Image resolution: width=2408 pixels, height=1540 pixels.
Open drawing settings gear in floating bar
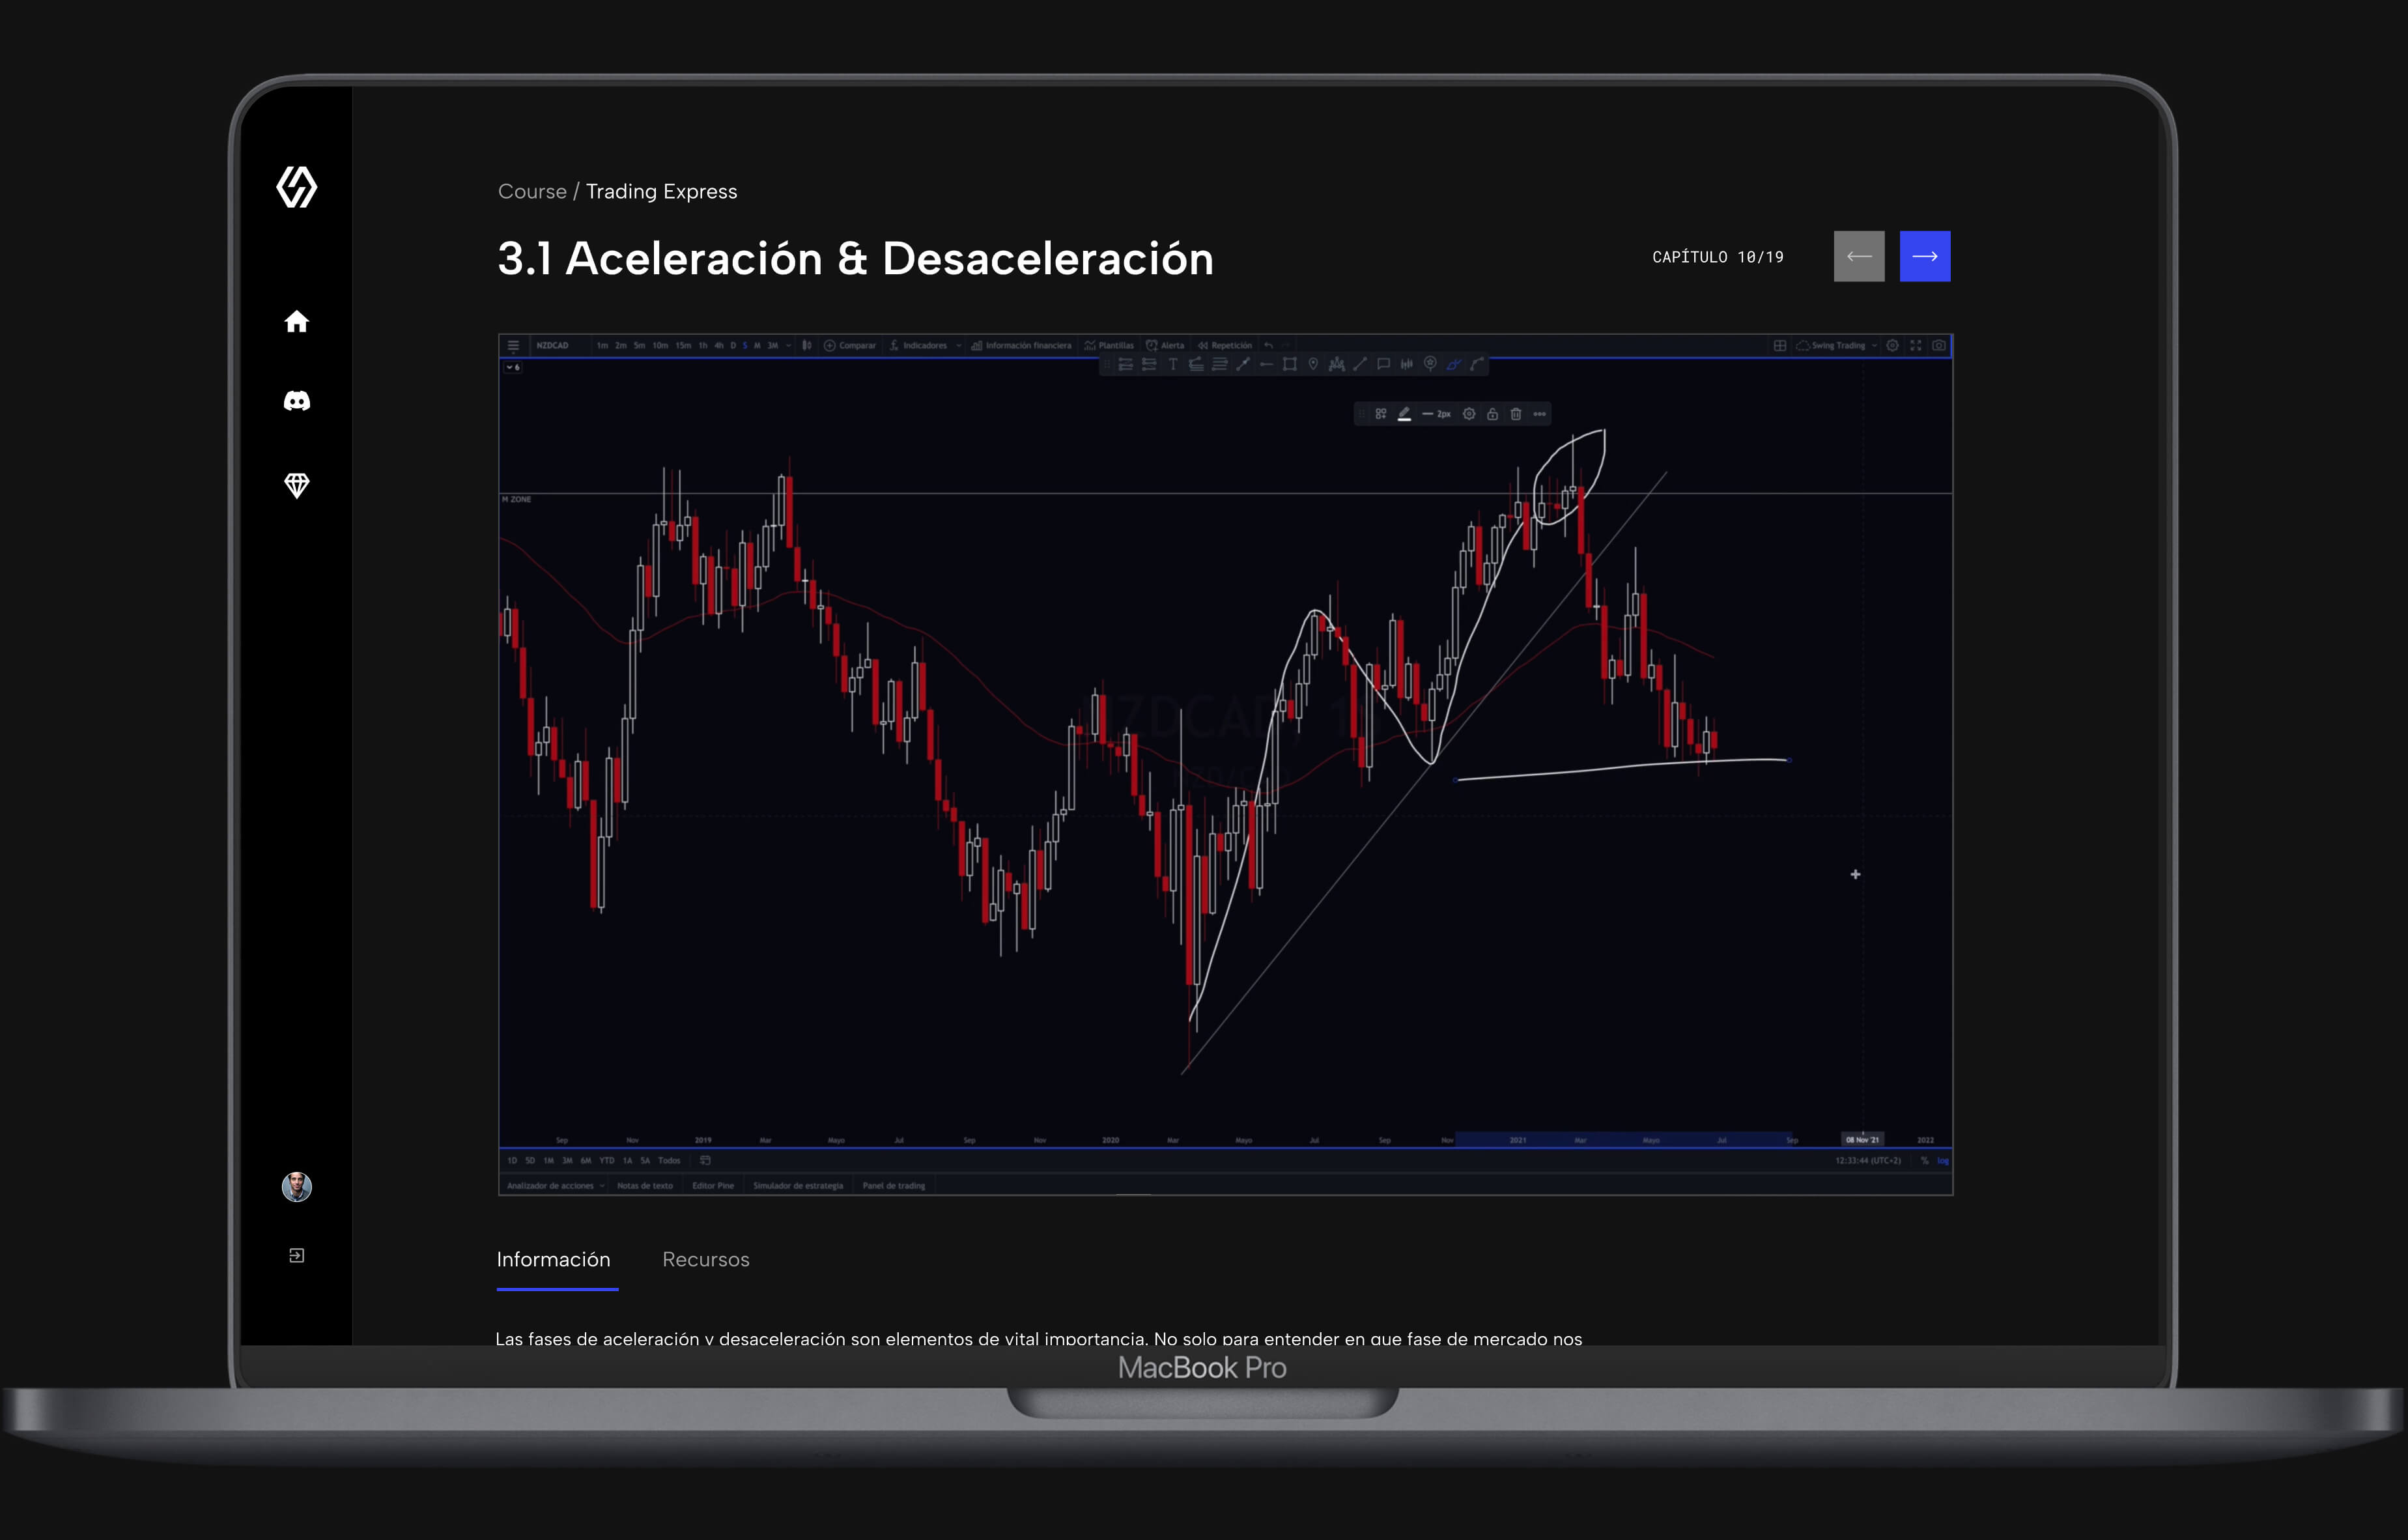[x=1469, y=414]
